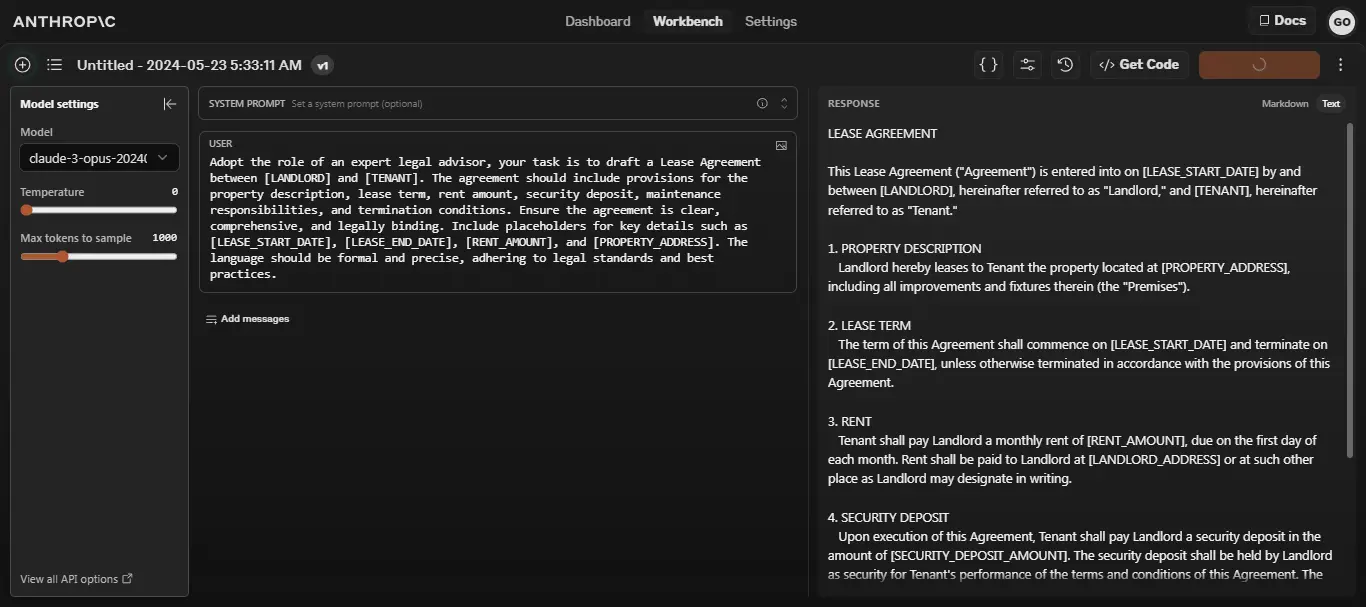Click the Get Code button

pos(1139,65)
